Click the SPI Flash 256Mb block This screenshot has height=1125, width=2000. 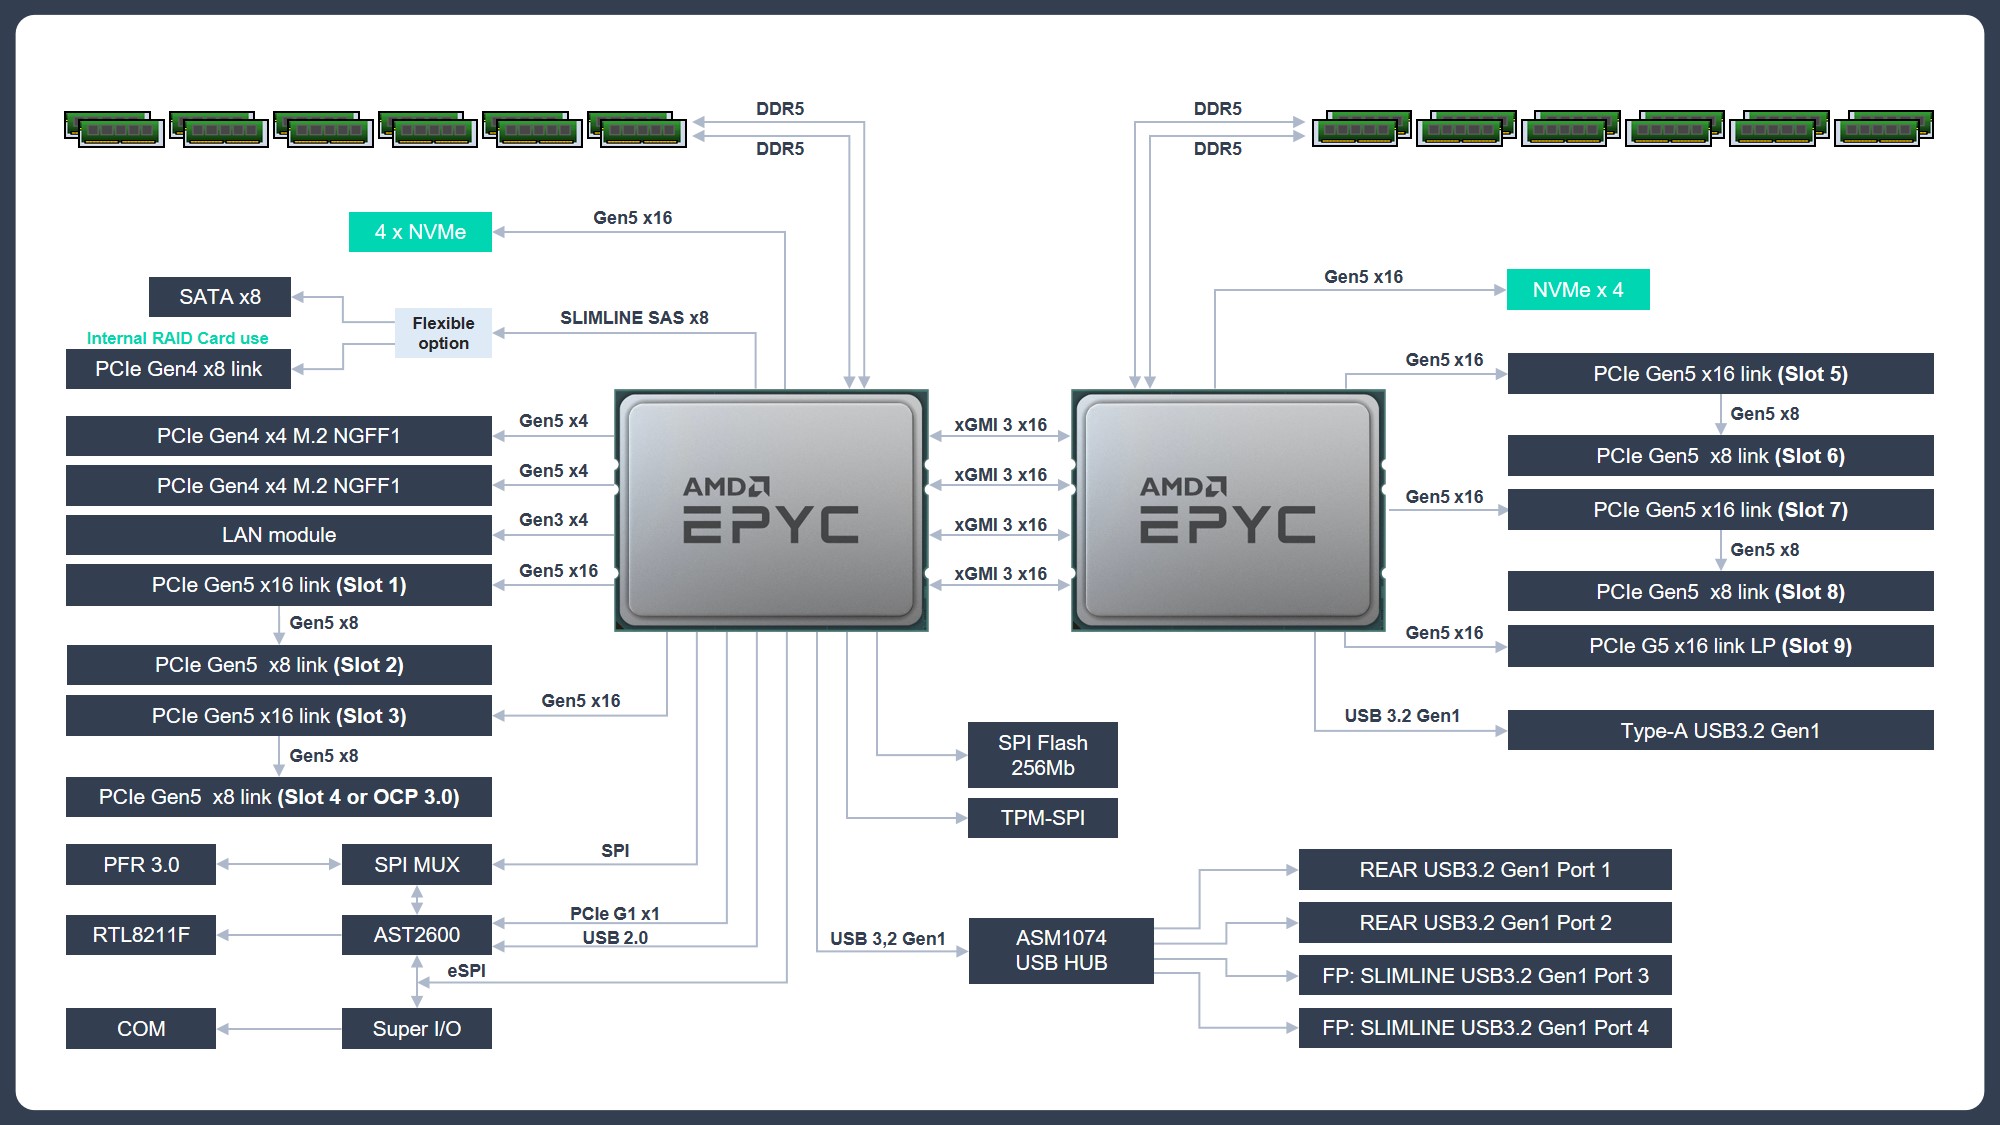[x=1043, y=755]
